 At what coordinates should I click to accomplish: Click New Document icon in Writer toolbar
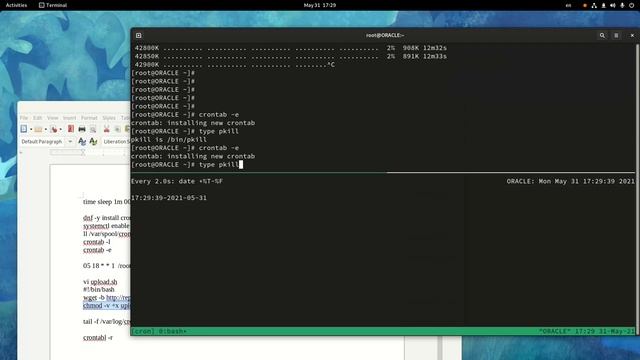[x=24, y=129]
